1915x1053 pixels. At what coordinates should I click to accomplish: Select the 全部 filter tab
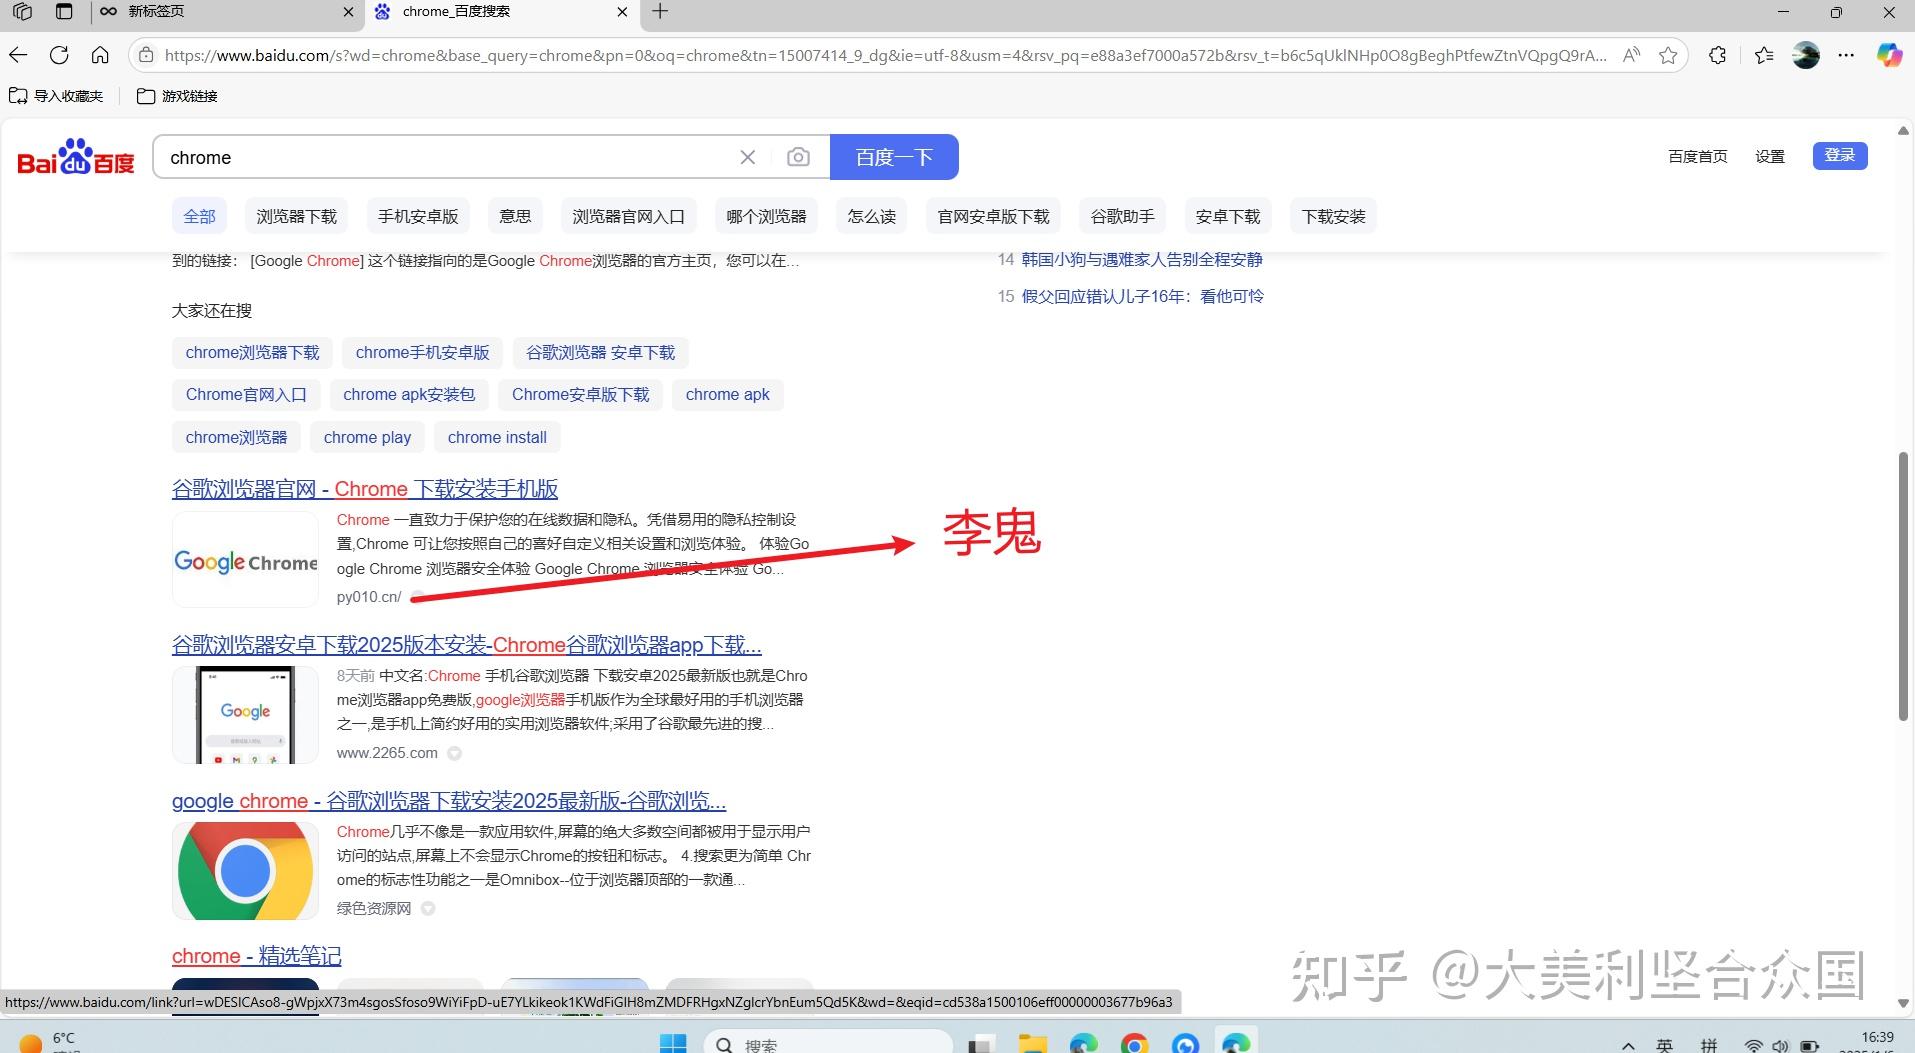click(199, 216)
